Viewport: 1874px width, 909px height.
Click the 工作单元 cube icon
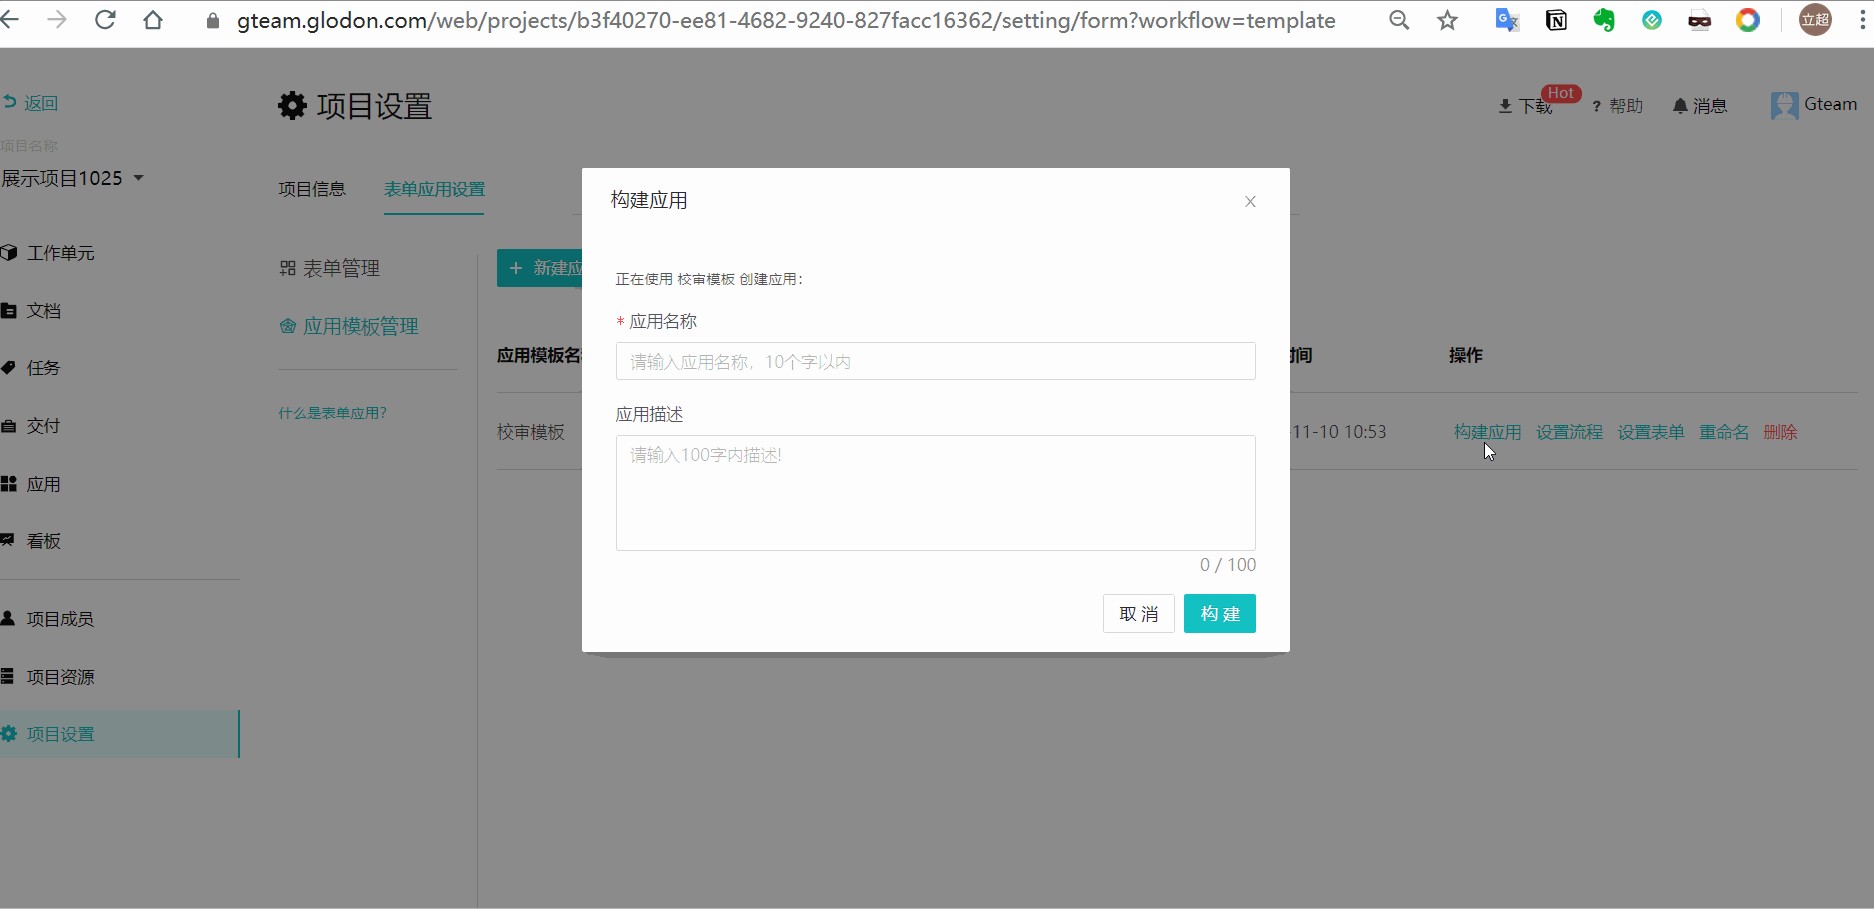coord(9,253)
